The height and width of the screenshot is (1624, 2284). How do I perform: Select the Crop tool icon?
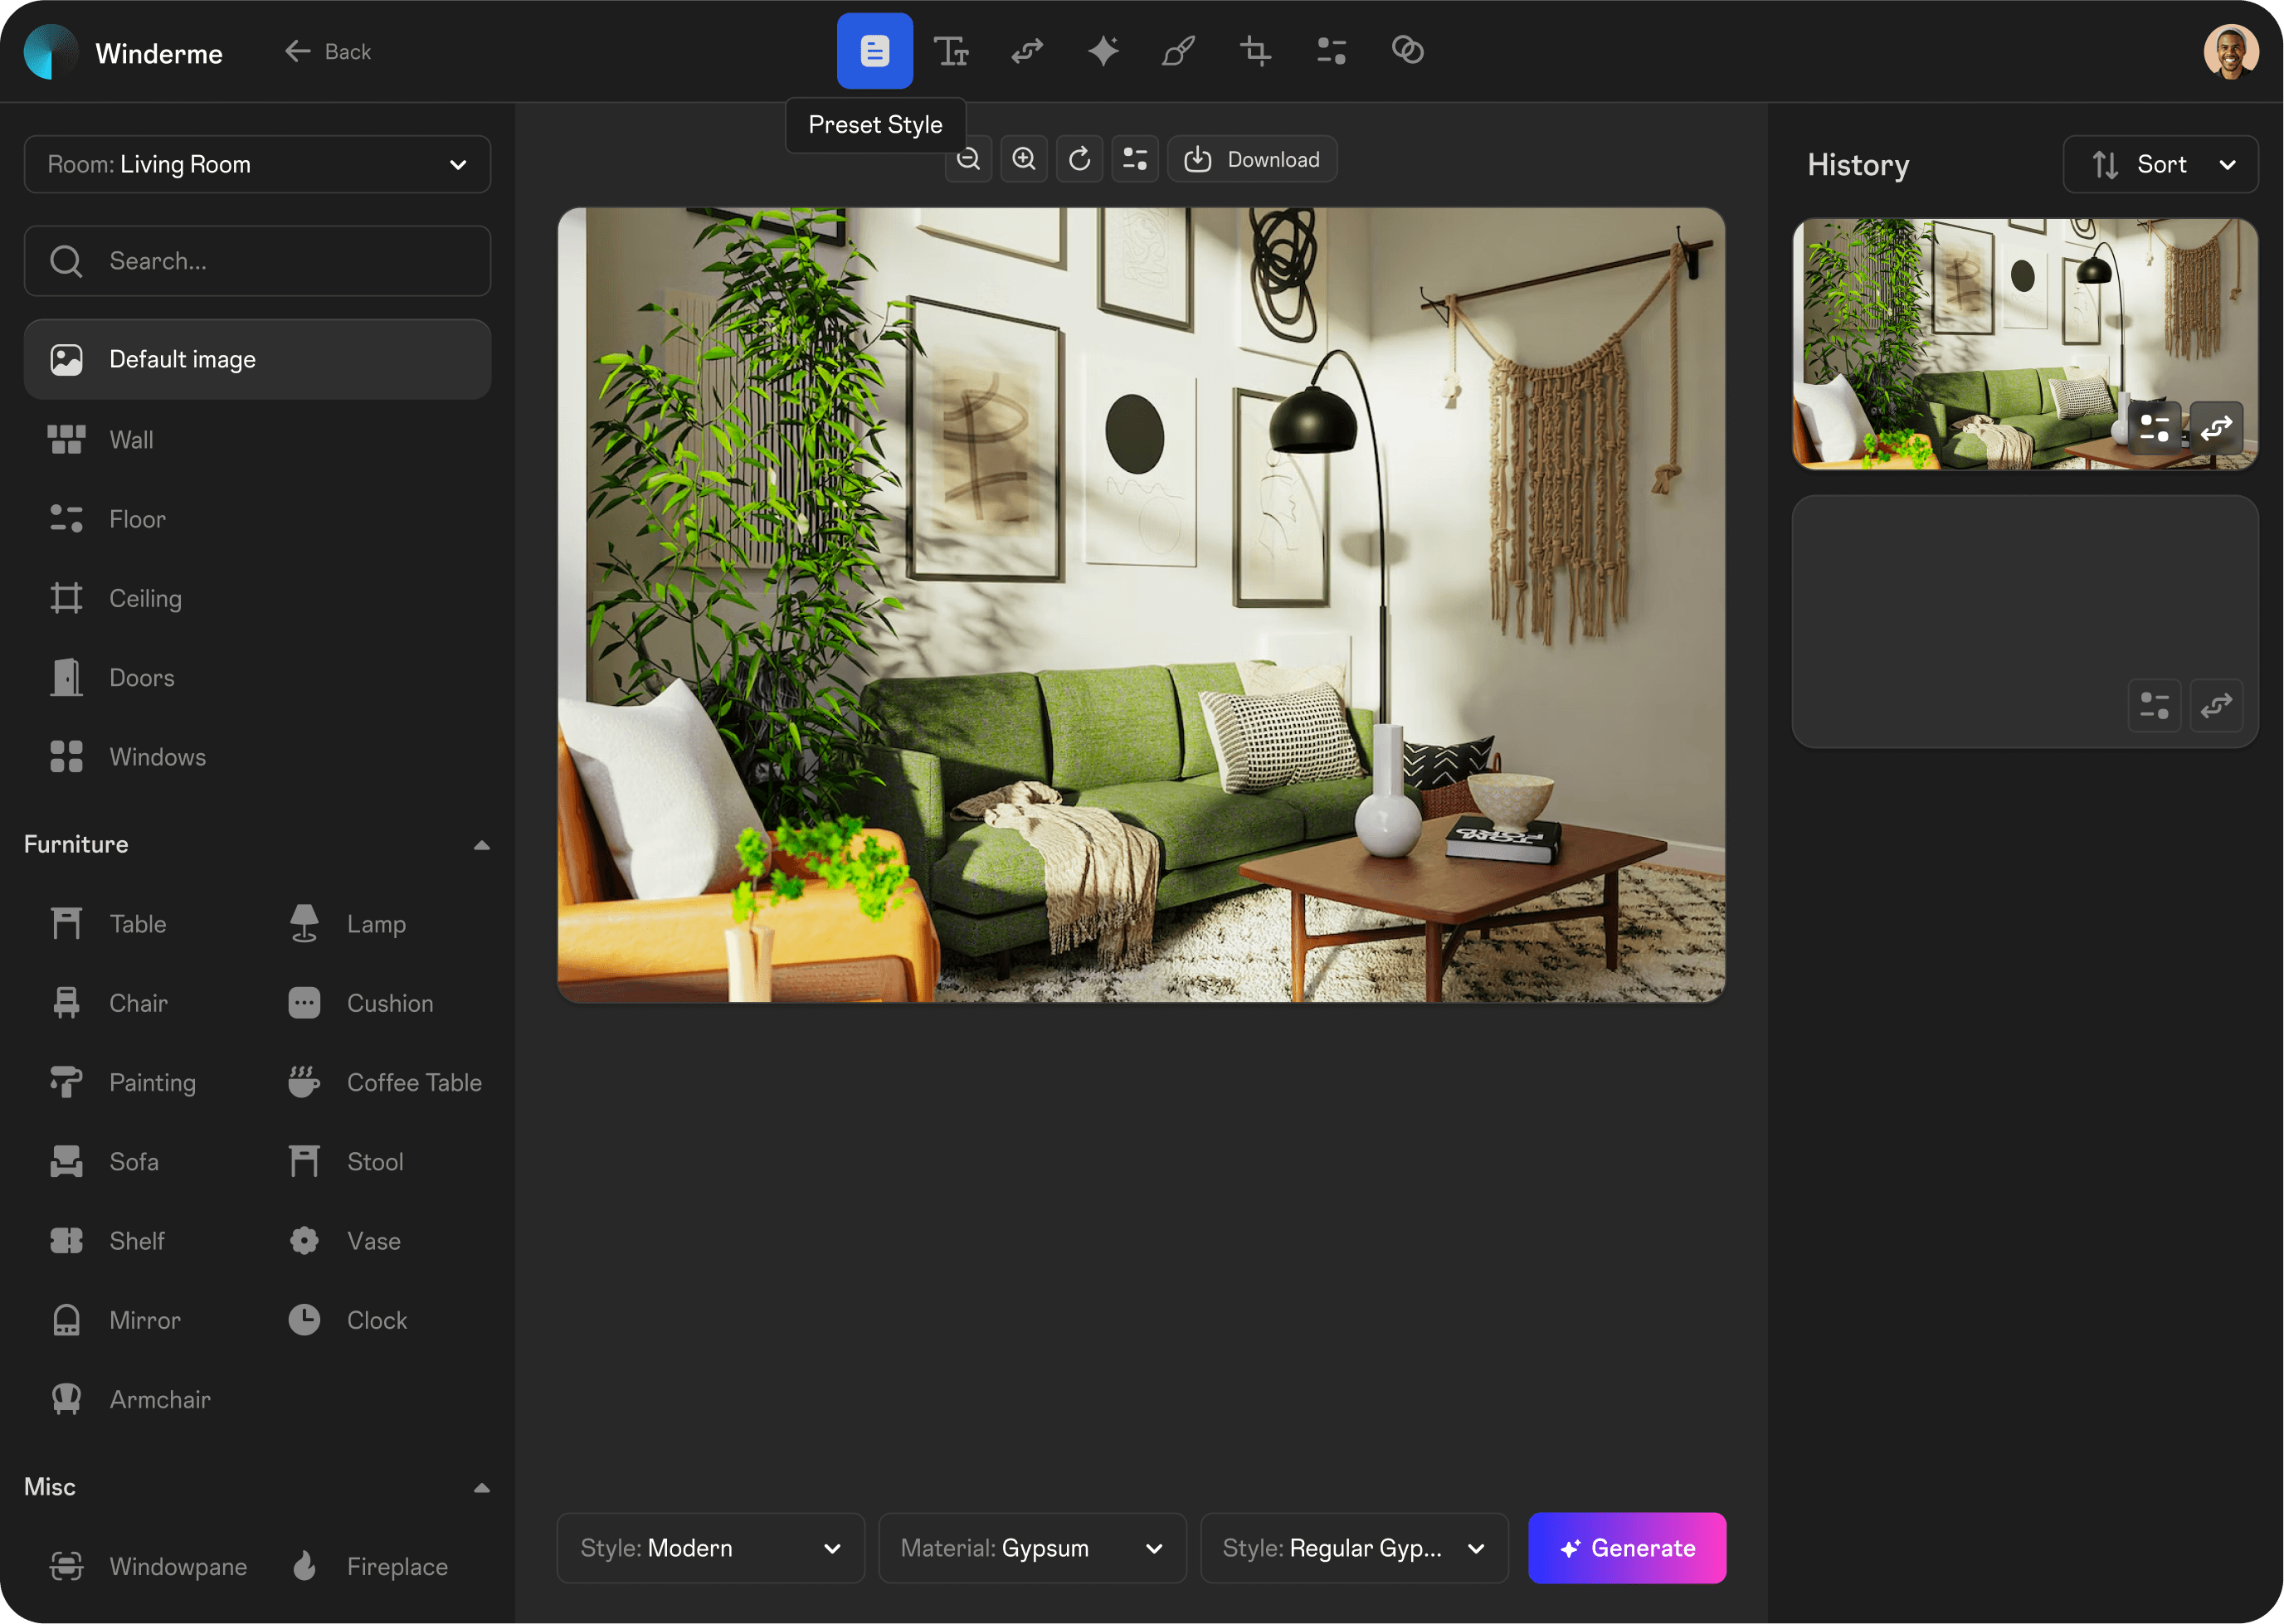[x=1255, y=50]
